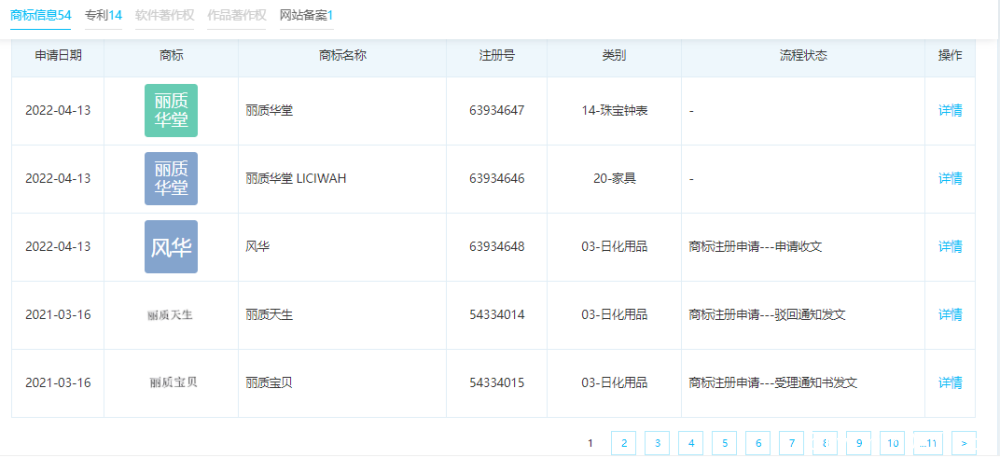Open the green 丽质华堂 trademark logo

171,110
